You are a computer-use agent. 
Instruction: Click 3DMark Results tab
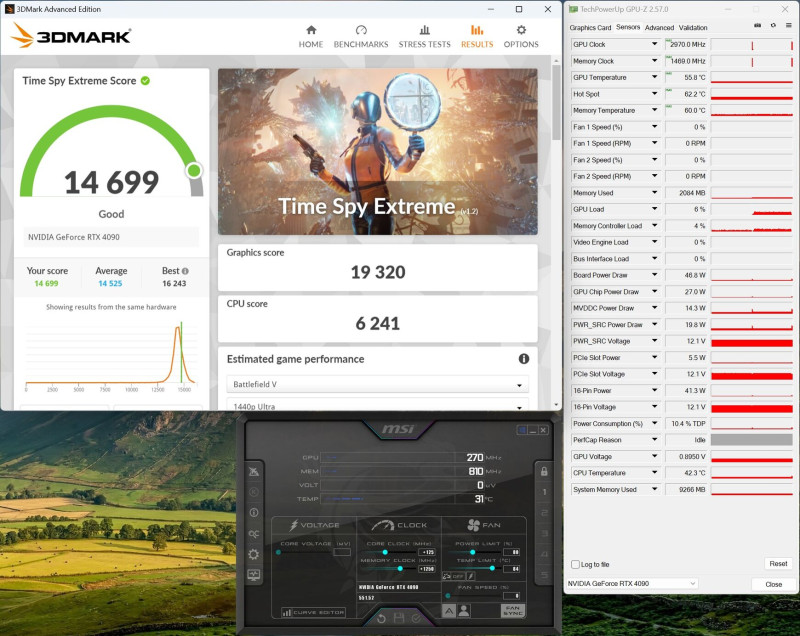click(477, 37)
